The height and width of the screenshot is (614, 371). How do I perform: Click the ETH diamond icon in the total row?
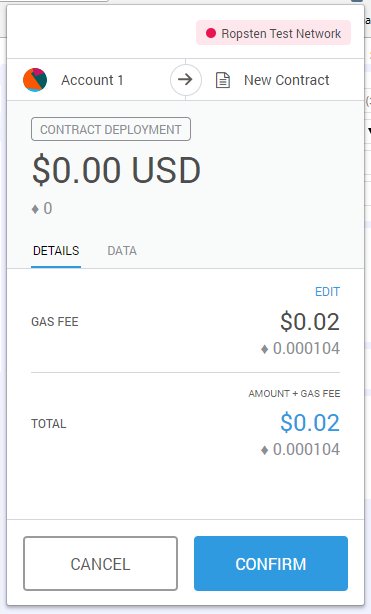click(264, 450)
